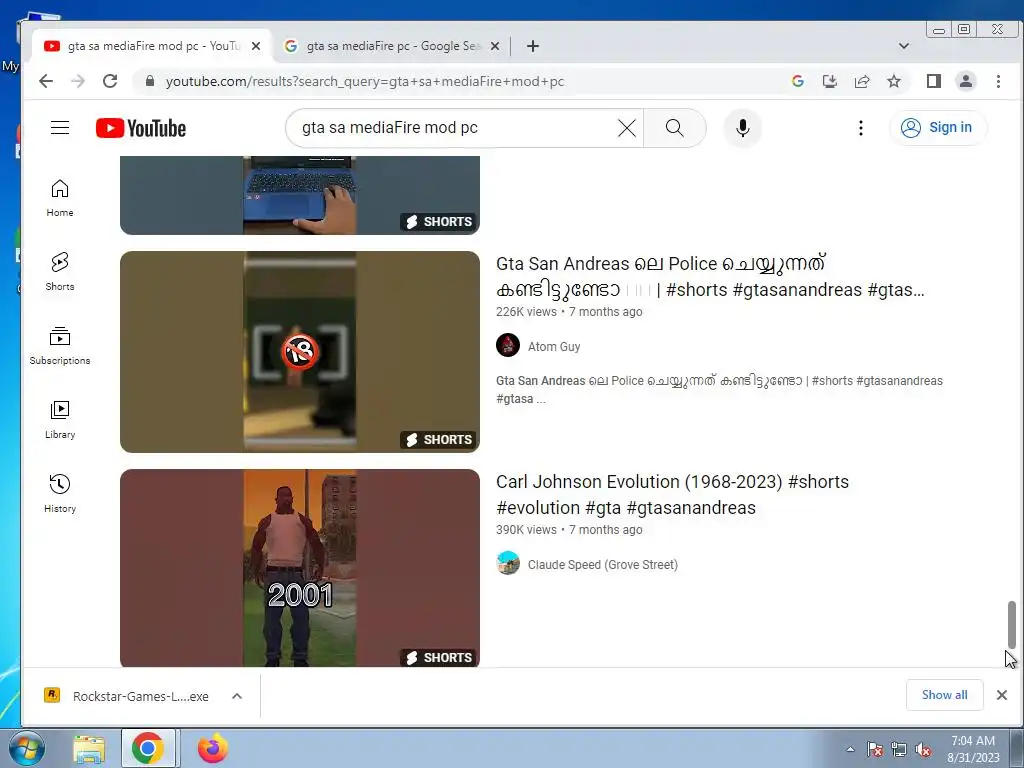Click the address bar URL
The image size is (1024, 768).
[364, 81]
